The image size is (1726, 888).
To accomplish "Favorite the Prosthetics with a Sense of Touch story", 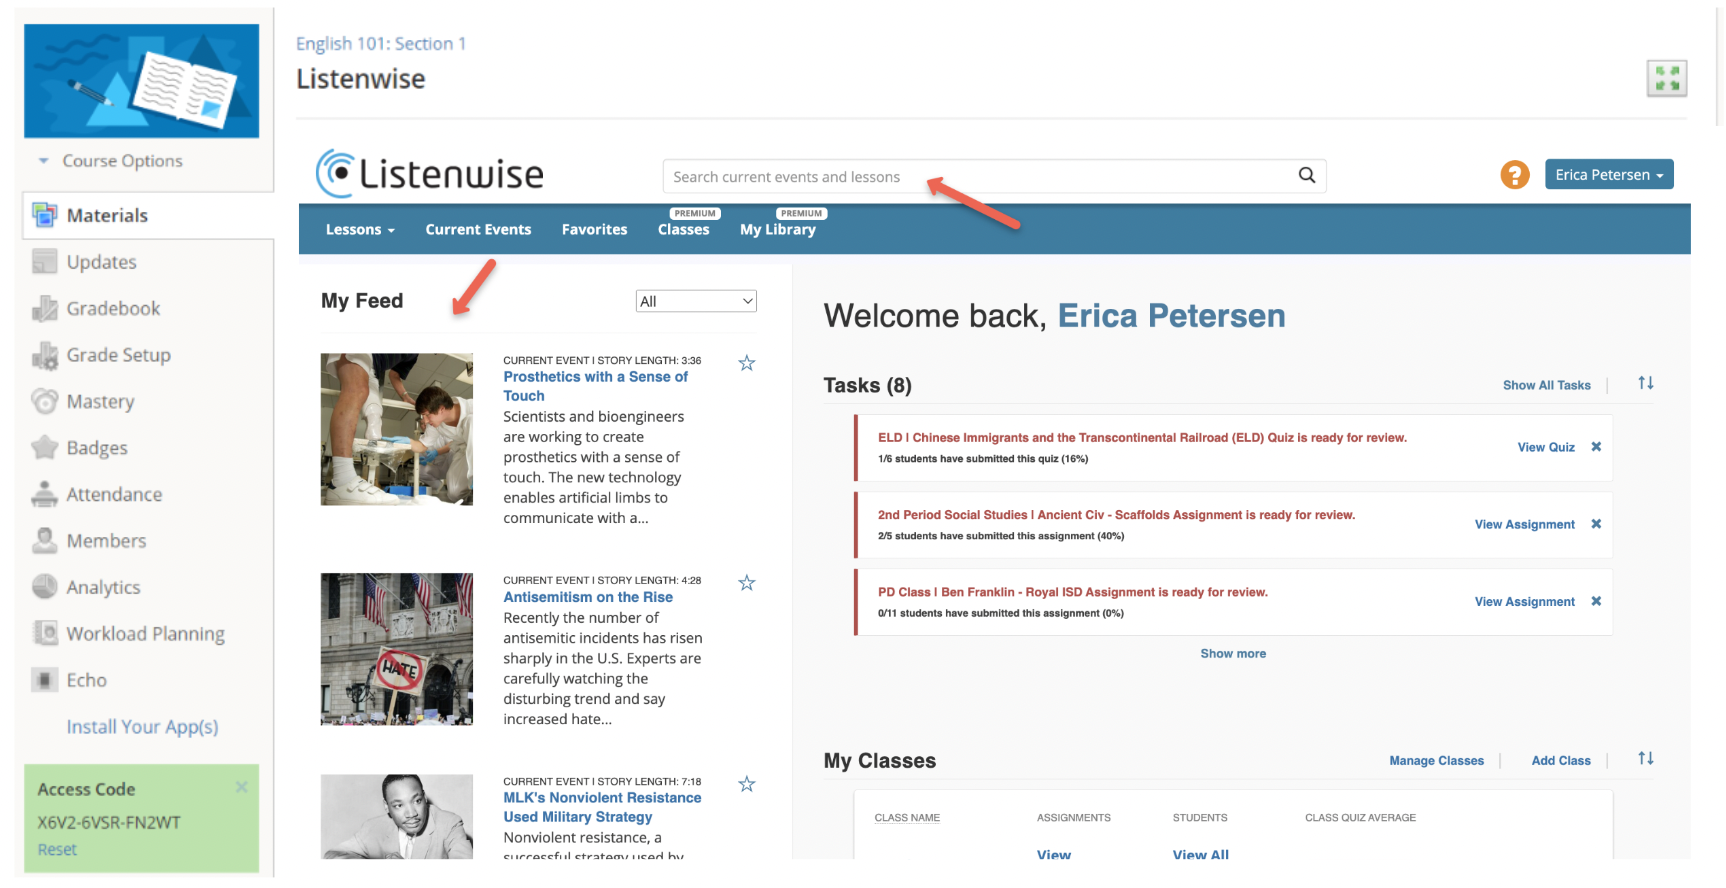I will (x=746, y=363).
